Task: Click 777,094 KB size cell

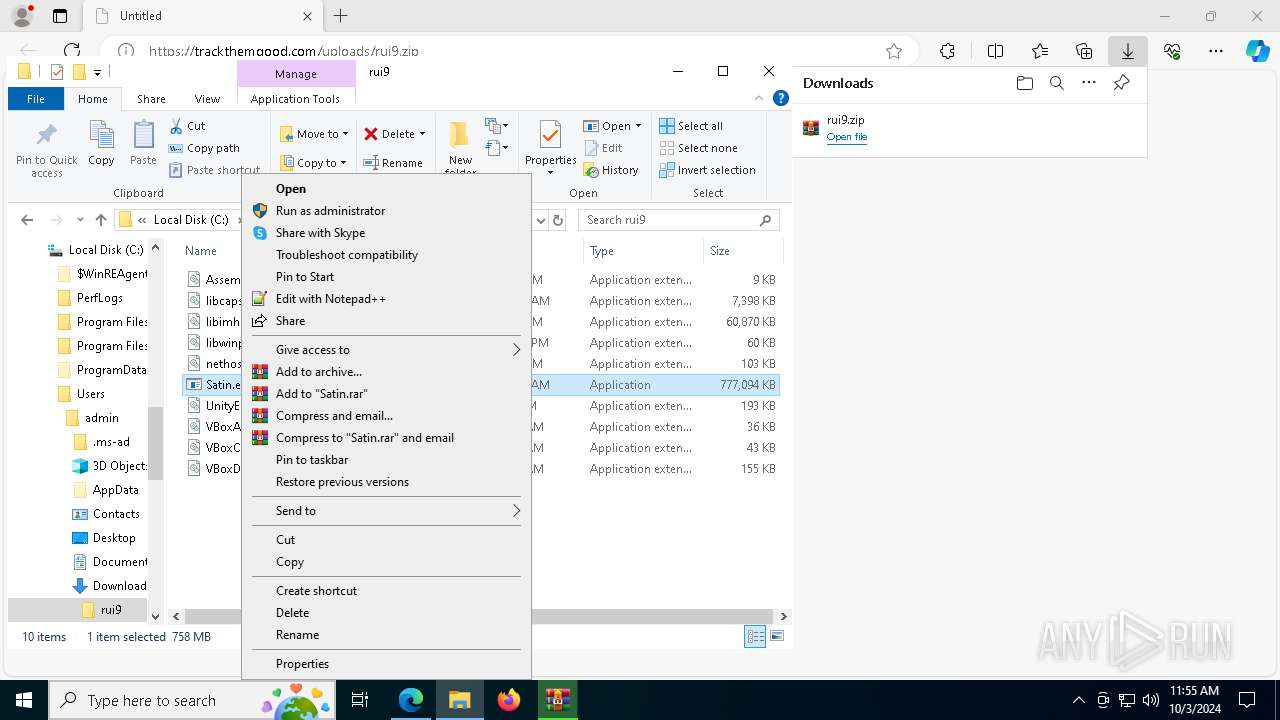Action: tap(747, 385)
